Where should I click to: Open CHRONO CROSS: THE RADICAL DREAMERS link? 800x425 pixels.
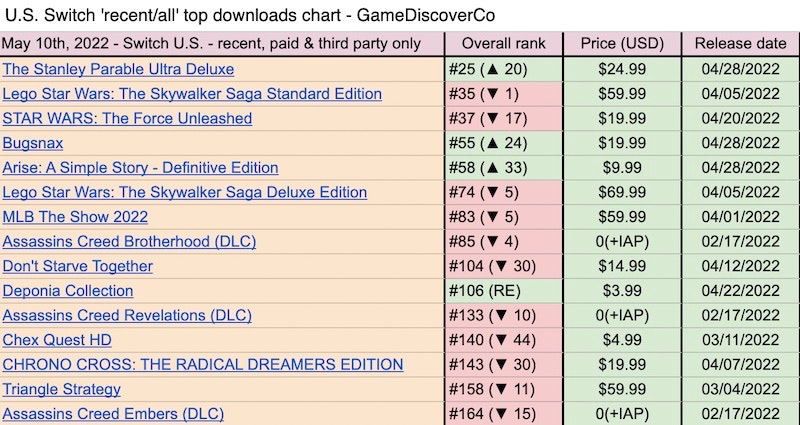[203, 364]
